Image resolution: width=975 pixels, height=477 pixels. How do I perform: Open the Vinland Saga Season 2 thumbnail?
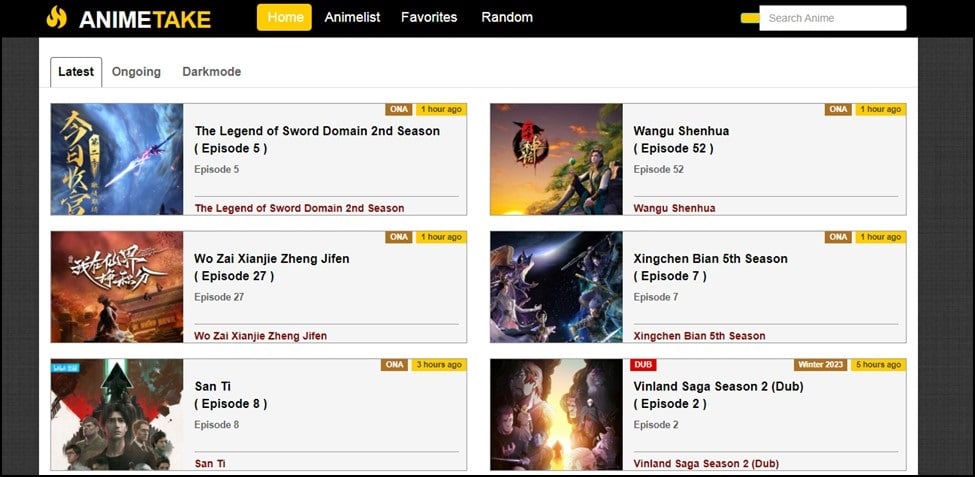[x=557, y=414]
